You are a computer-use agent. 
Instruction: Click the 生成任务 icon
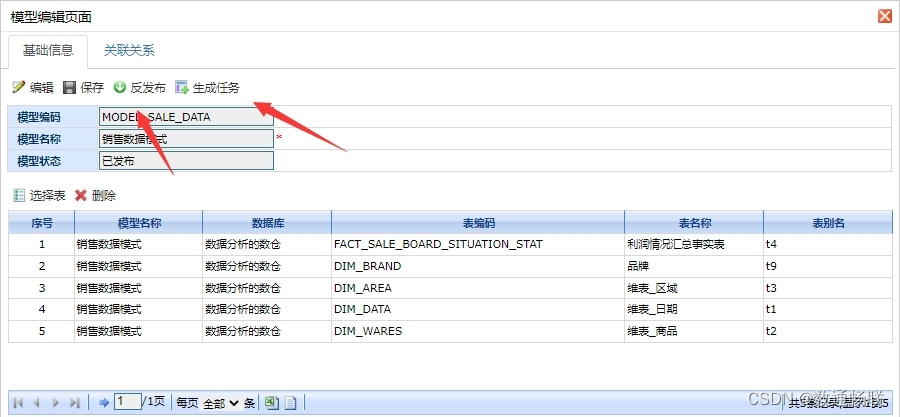(x=182, y=87)
